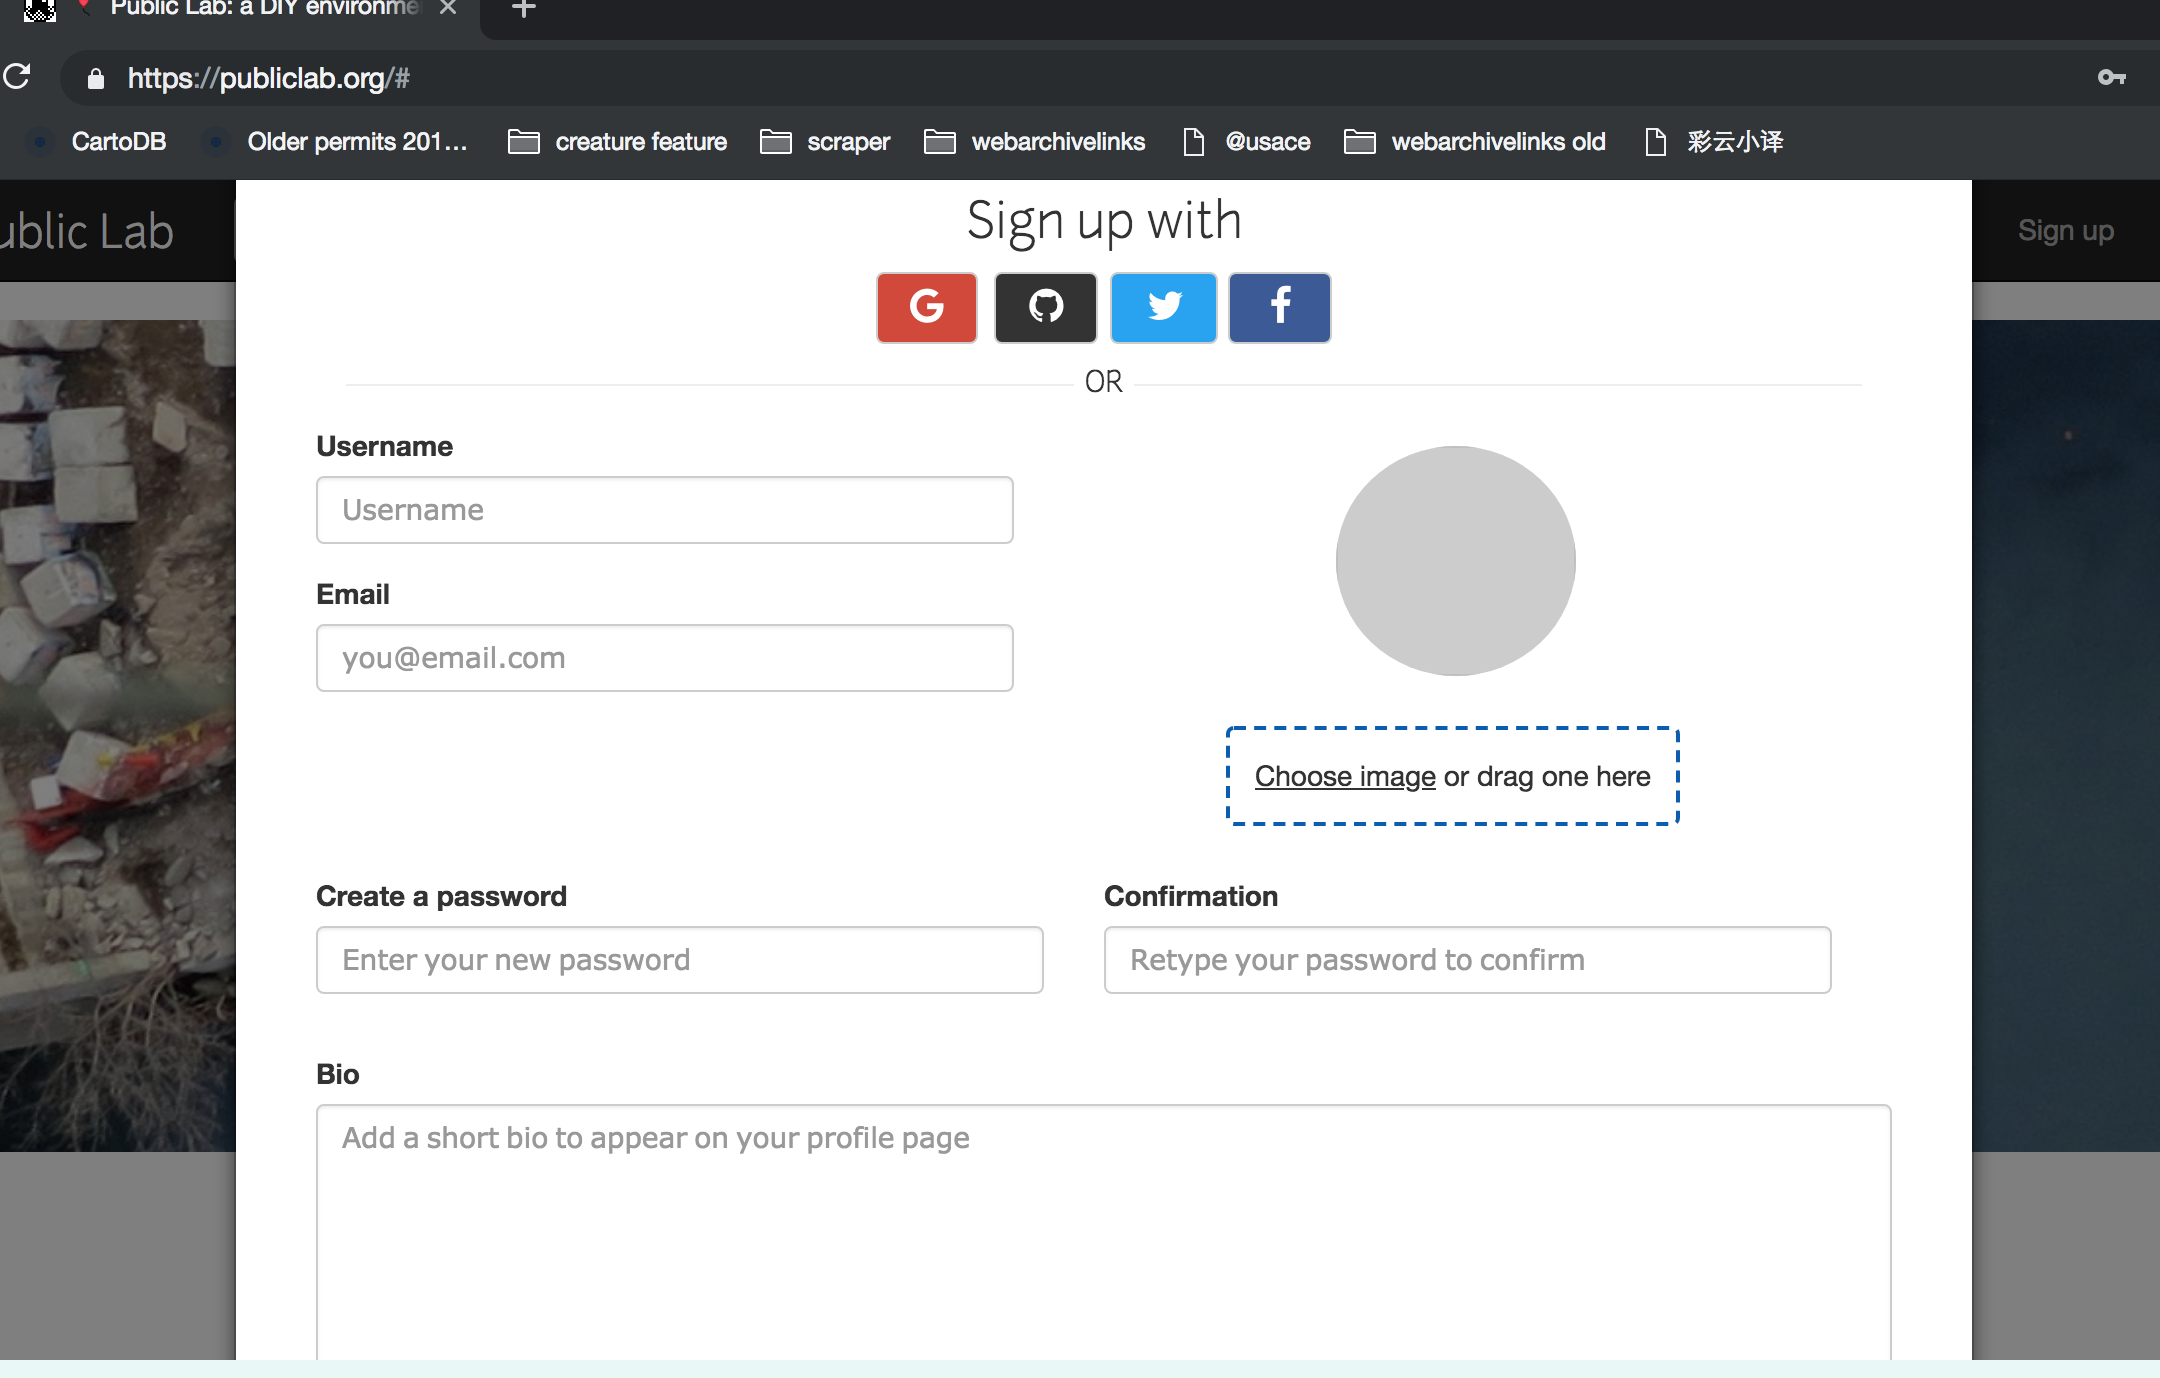Image resolution: width=2160 pixels, height=1378 pixels.
Task: Click the Sign up navbar link
Action: point(2065,230)
